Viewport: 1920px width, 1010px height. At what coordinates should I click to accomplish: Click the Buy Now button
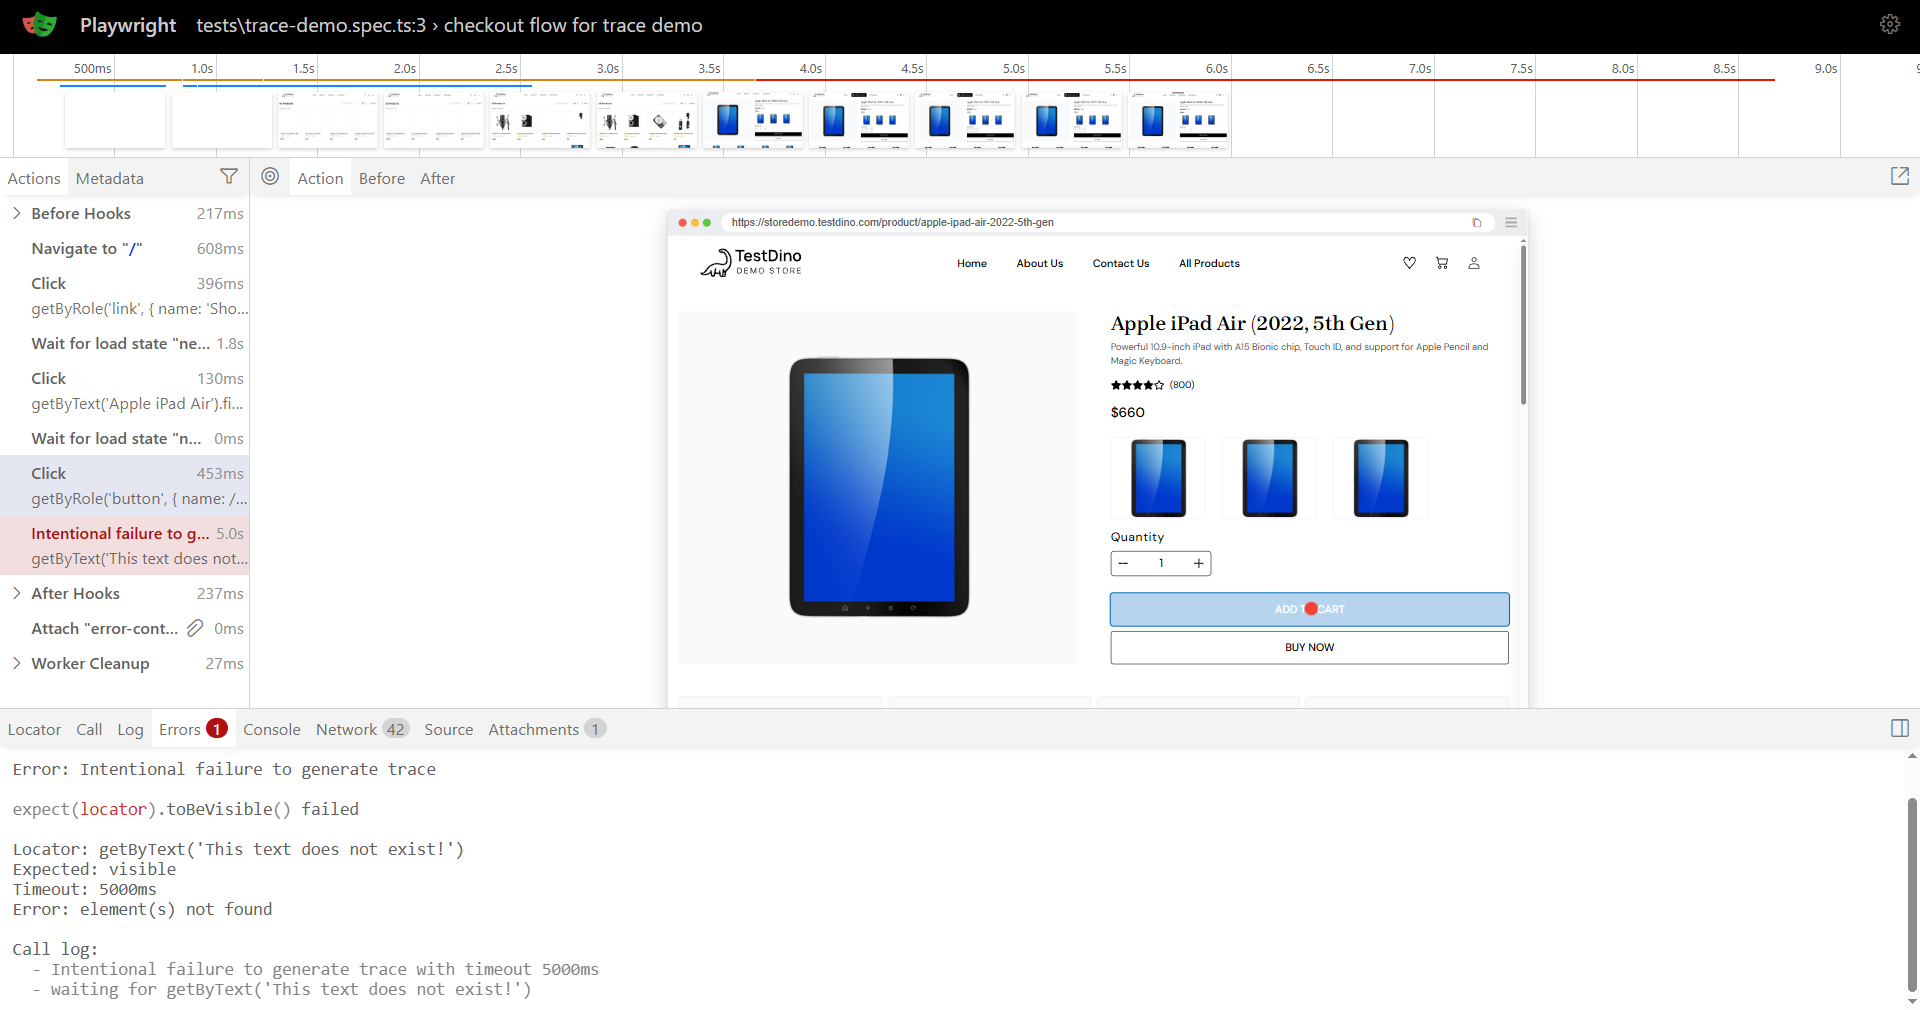[1308, 647]
